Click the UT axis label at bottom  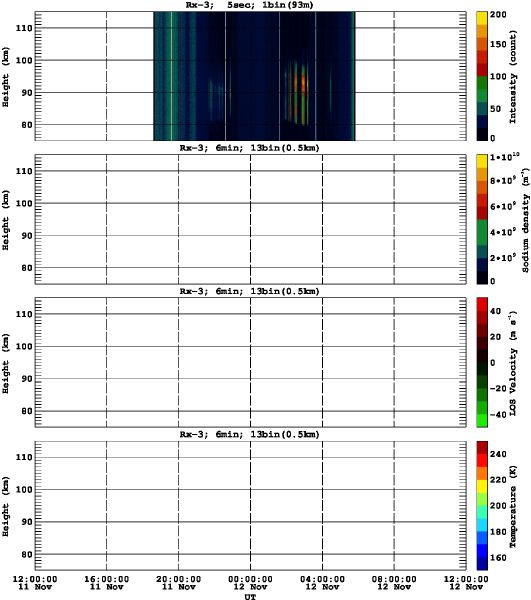[250, 597]
